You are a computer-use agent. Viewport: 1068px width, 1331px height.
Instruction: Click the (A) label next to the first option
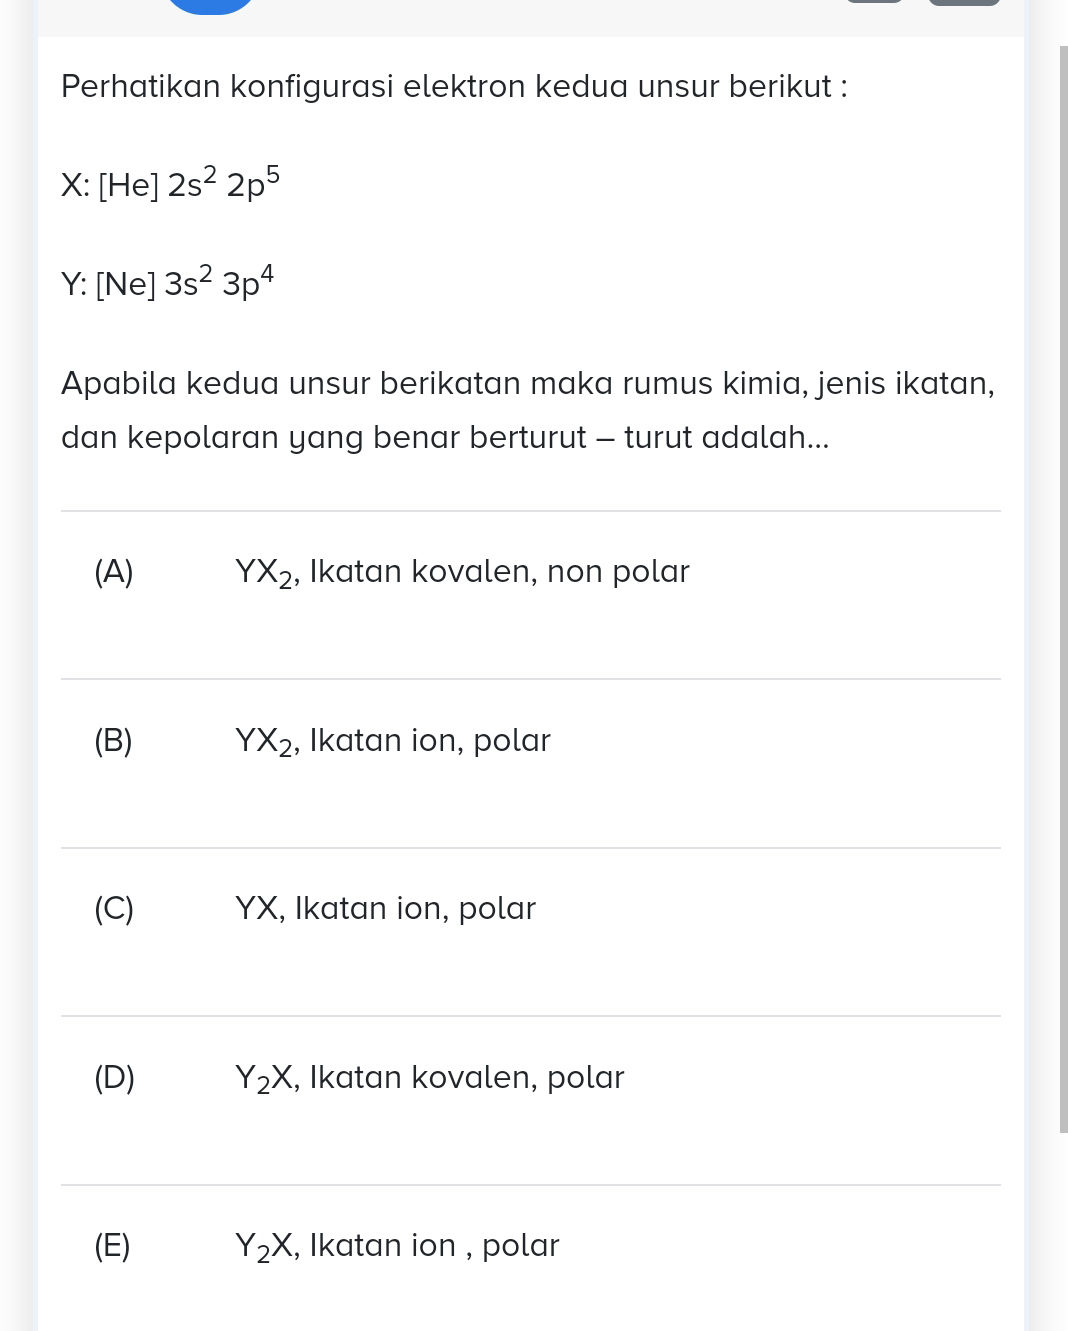tap(113, 571)
